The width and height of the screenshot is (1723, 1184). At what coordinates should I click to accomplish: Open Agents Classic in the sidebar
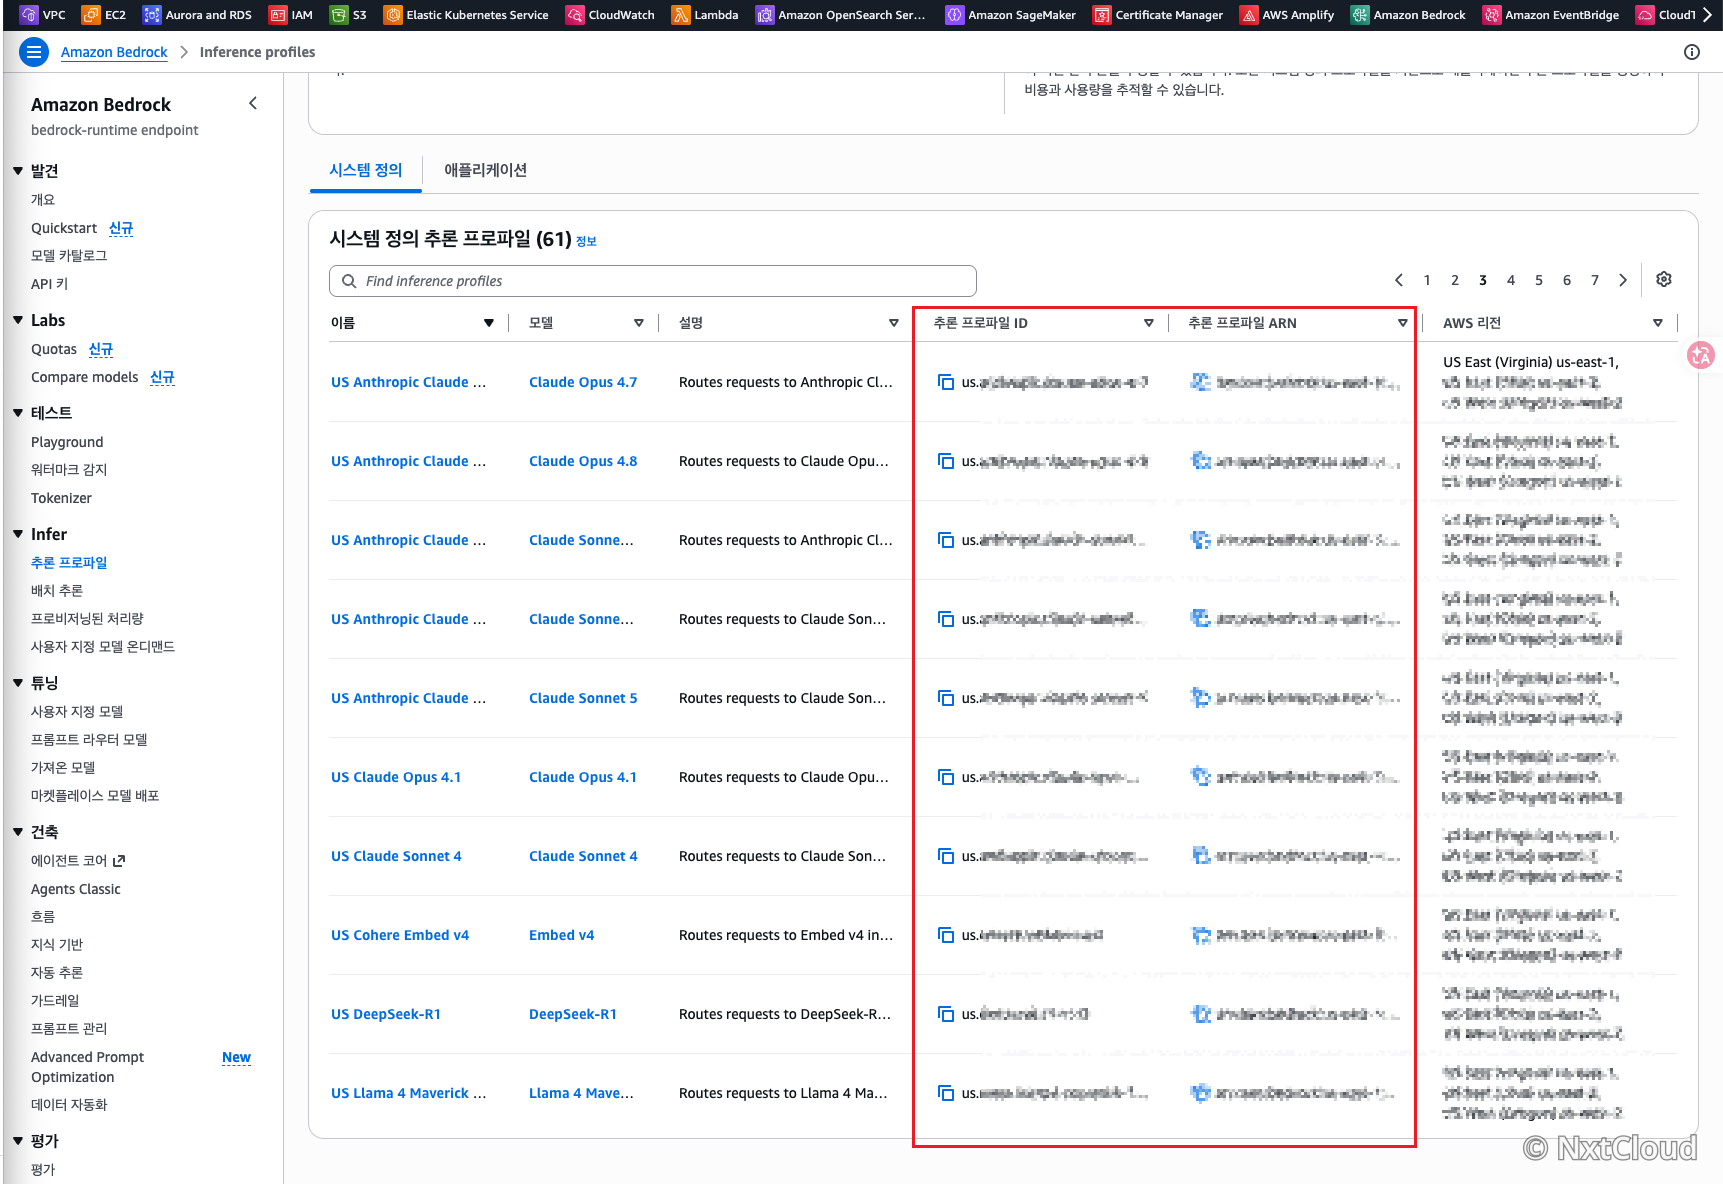pos(76,889)
